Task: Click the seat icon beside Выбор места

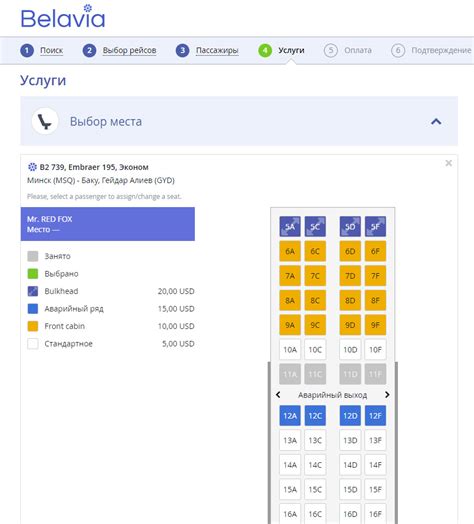Action: [x=45, y=121]
